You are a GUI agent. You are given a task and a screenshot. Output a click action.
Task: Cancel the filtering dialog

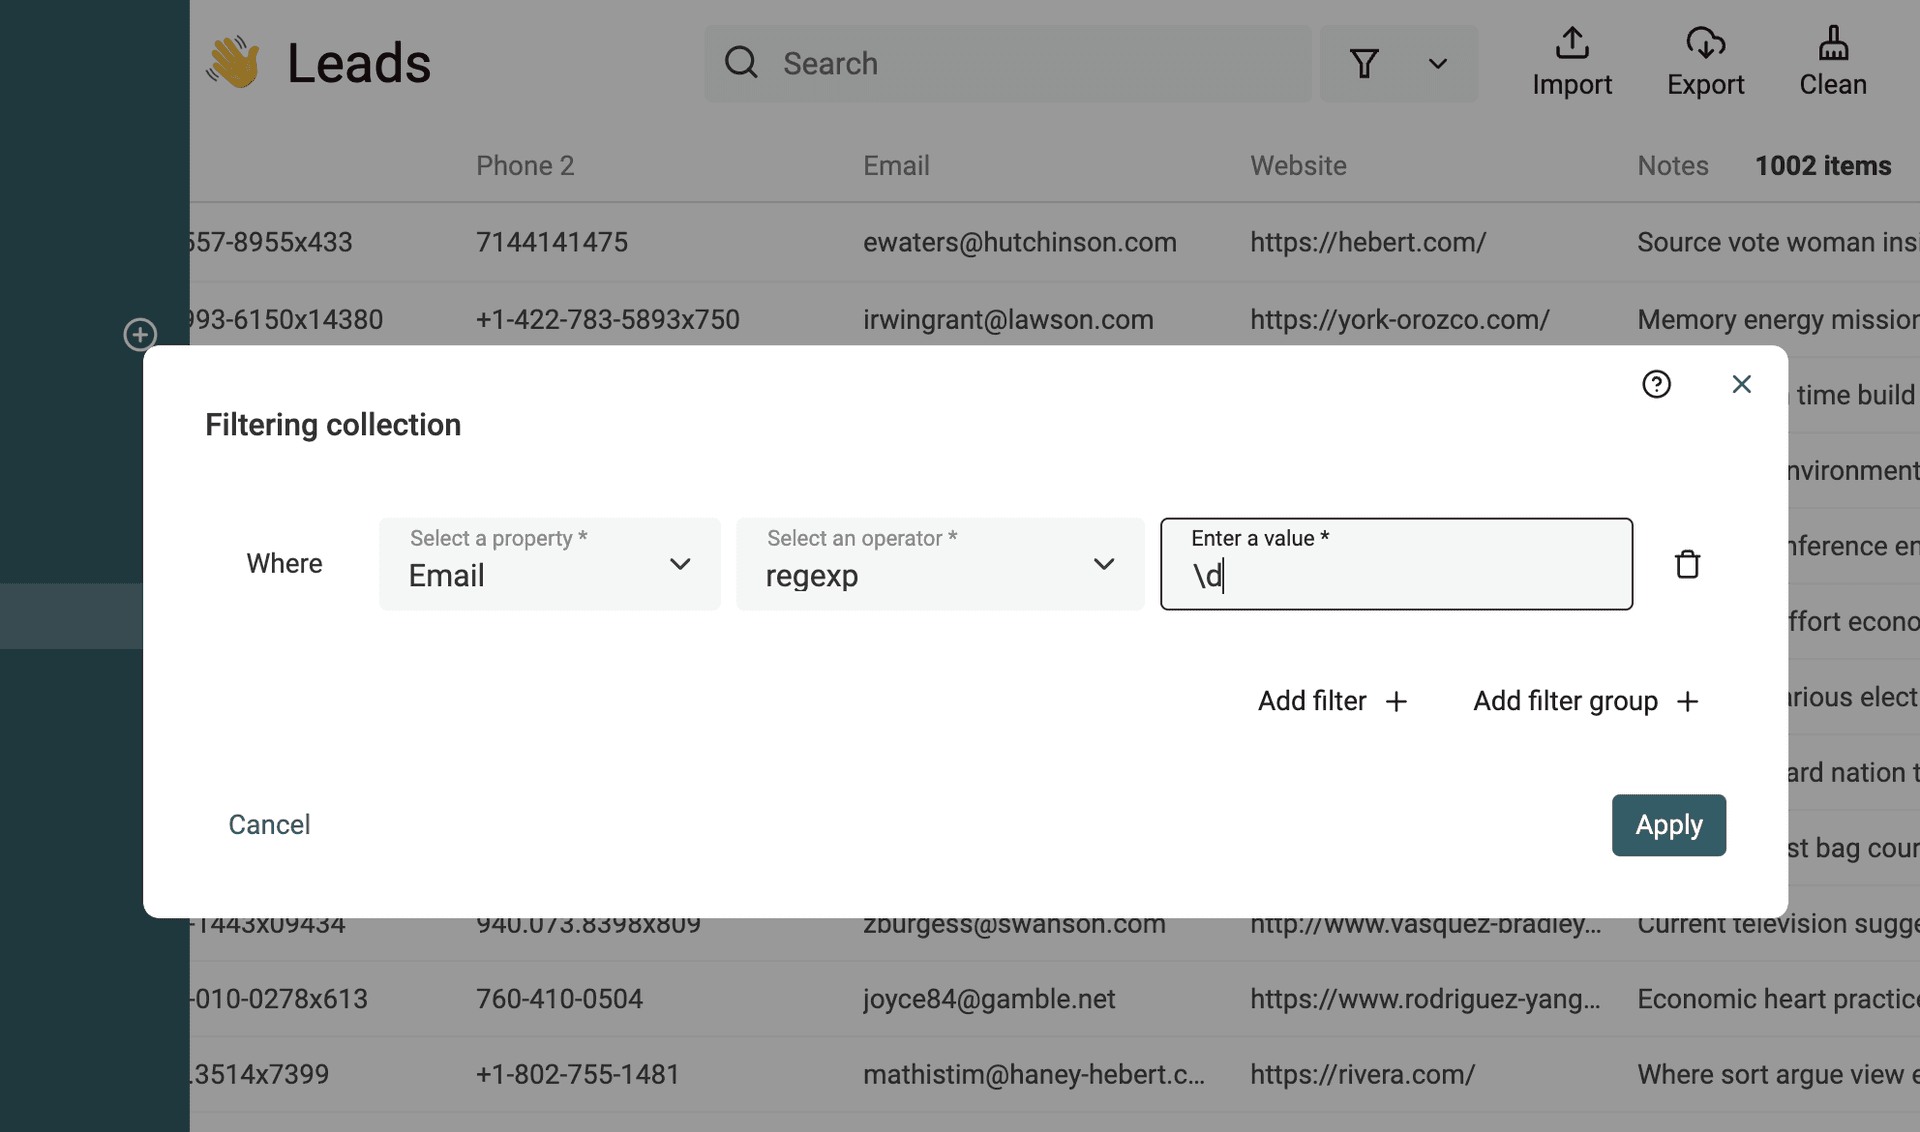(x=269, y=824)
